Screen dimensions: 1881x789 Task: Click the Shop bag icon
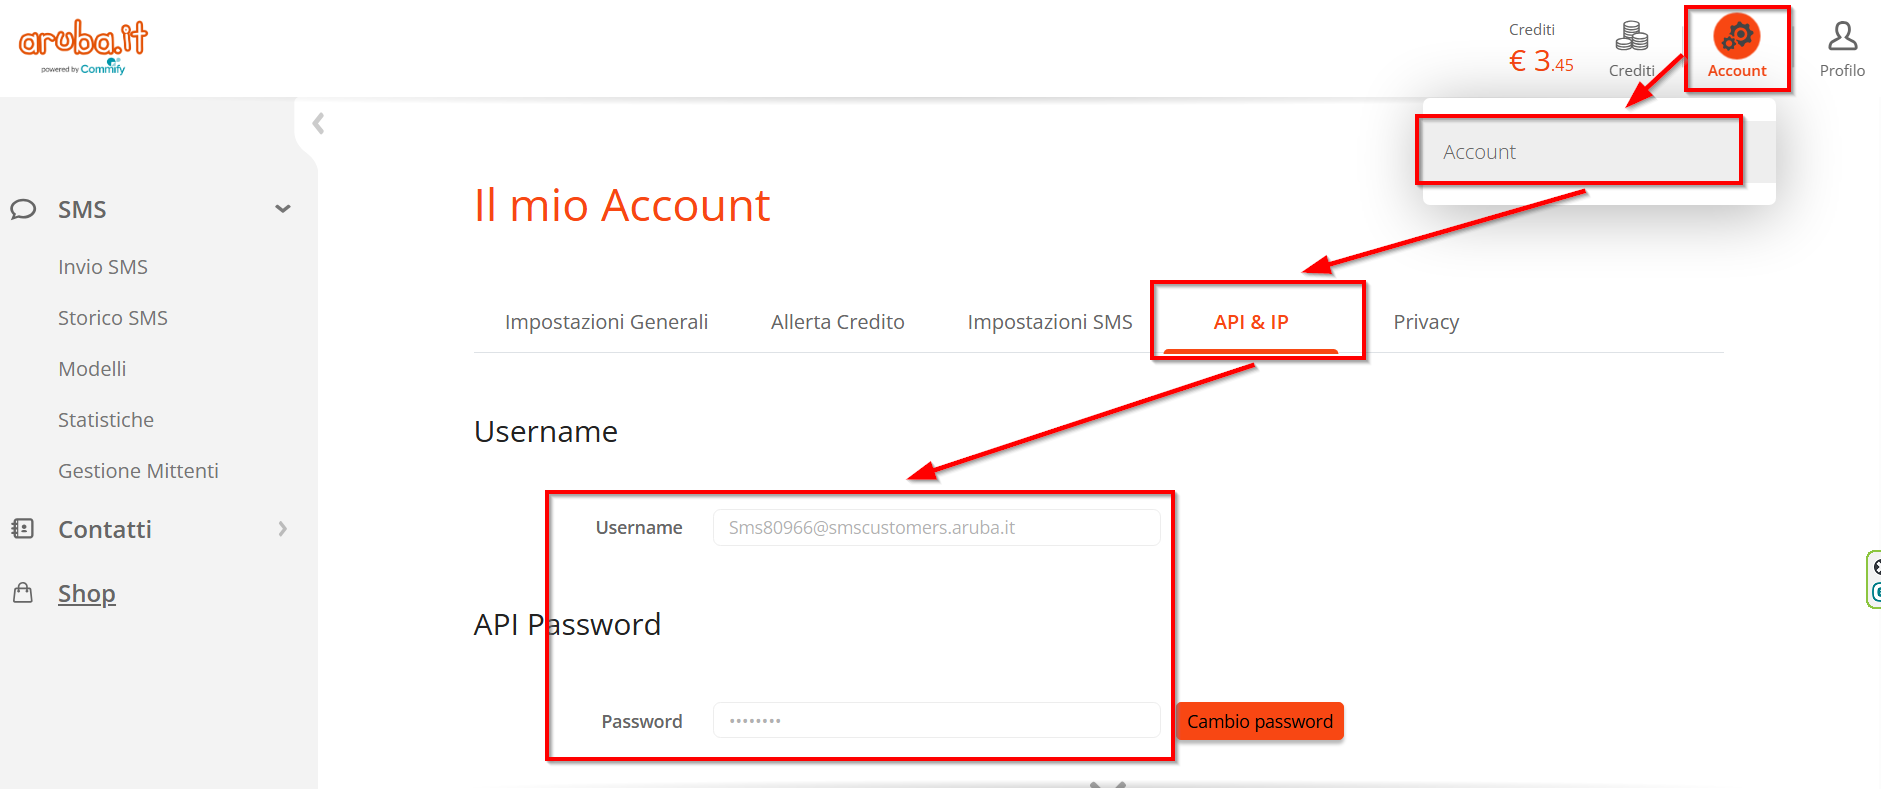[23, 593]
